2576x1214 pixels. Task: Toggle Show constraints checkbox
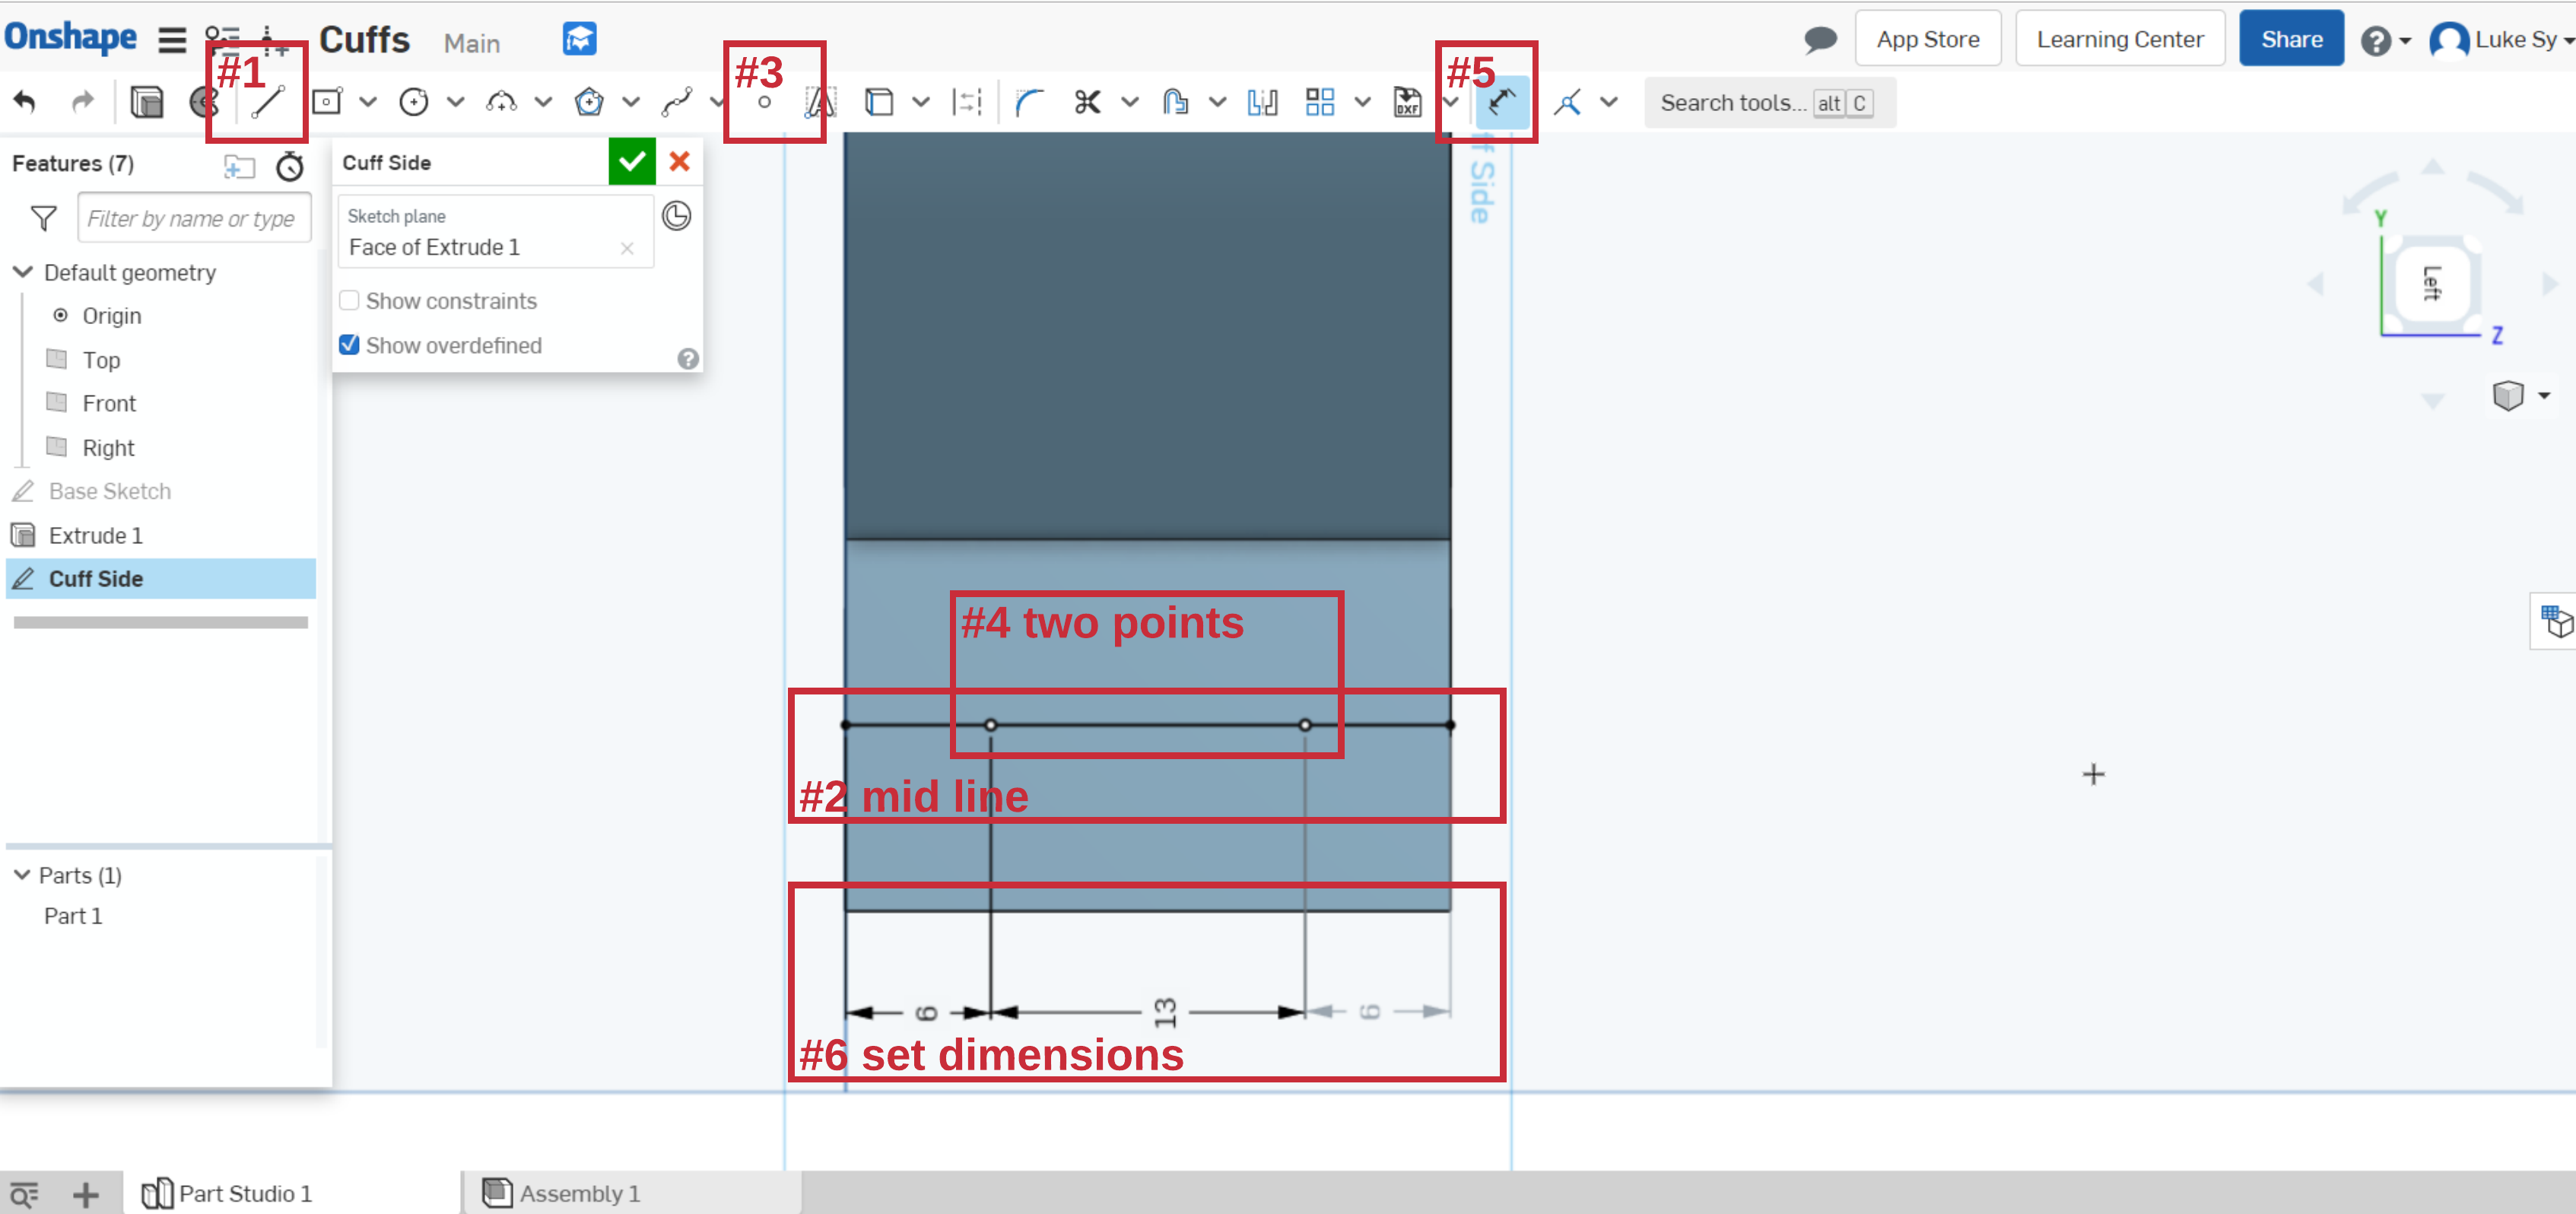[350, 300]
